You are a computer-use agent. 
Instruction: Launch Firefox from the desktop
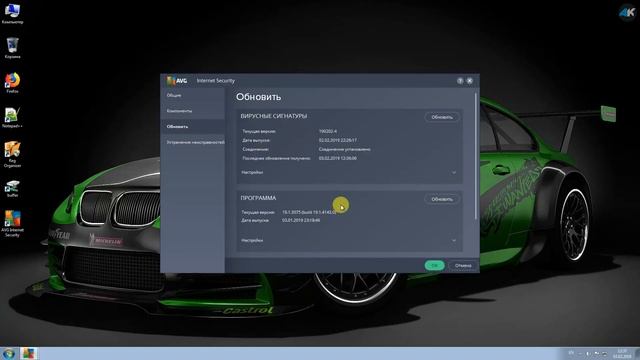[12, 83]
